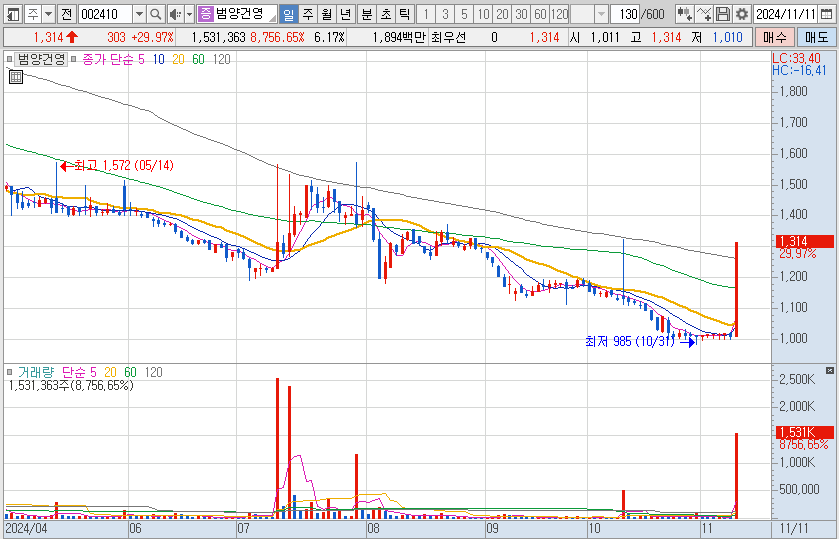The width and height of the screenshot is (839, 539).
Task: Click the small square before 범양건영 legend
Action: pos(9,59)
